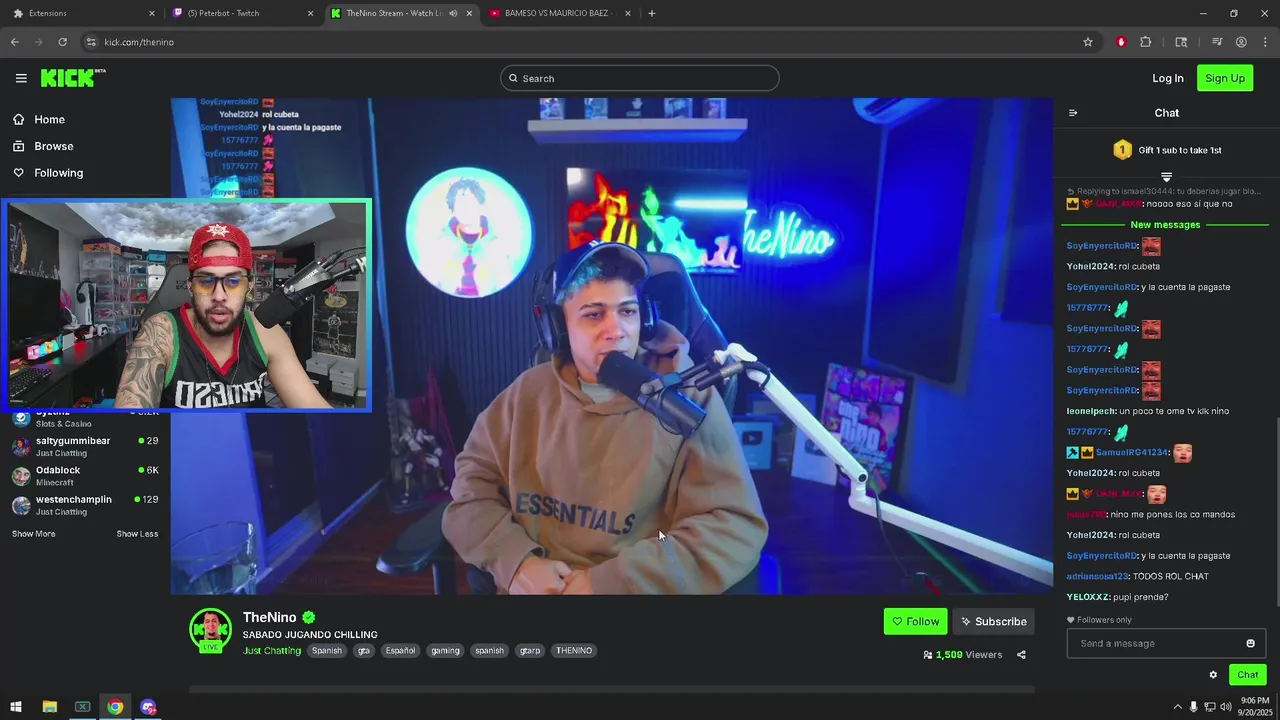Open TheNino channel avatar
The height and width of the screenshot is (720, 1280).
tap(211, 630)
